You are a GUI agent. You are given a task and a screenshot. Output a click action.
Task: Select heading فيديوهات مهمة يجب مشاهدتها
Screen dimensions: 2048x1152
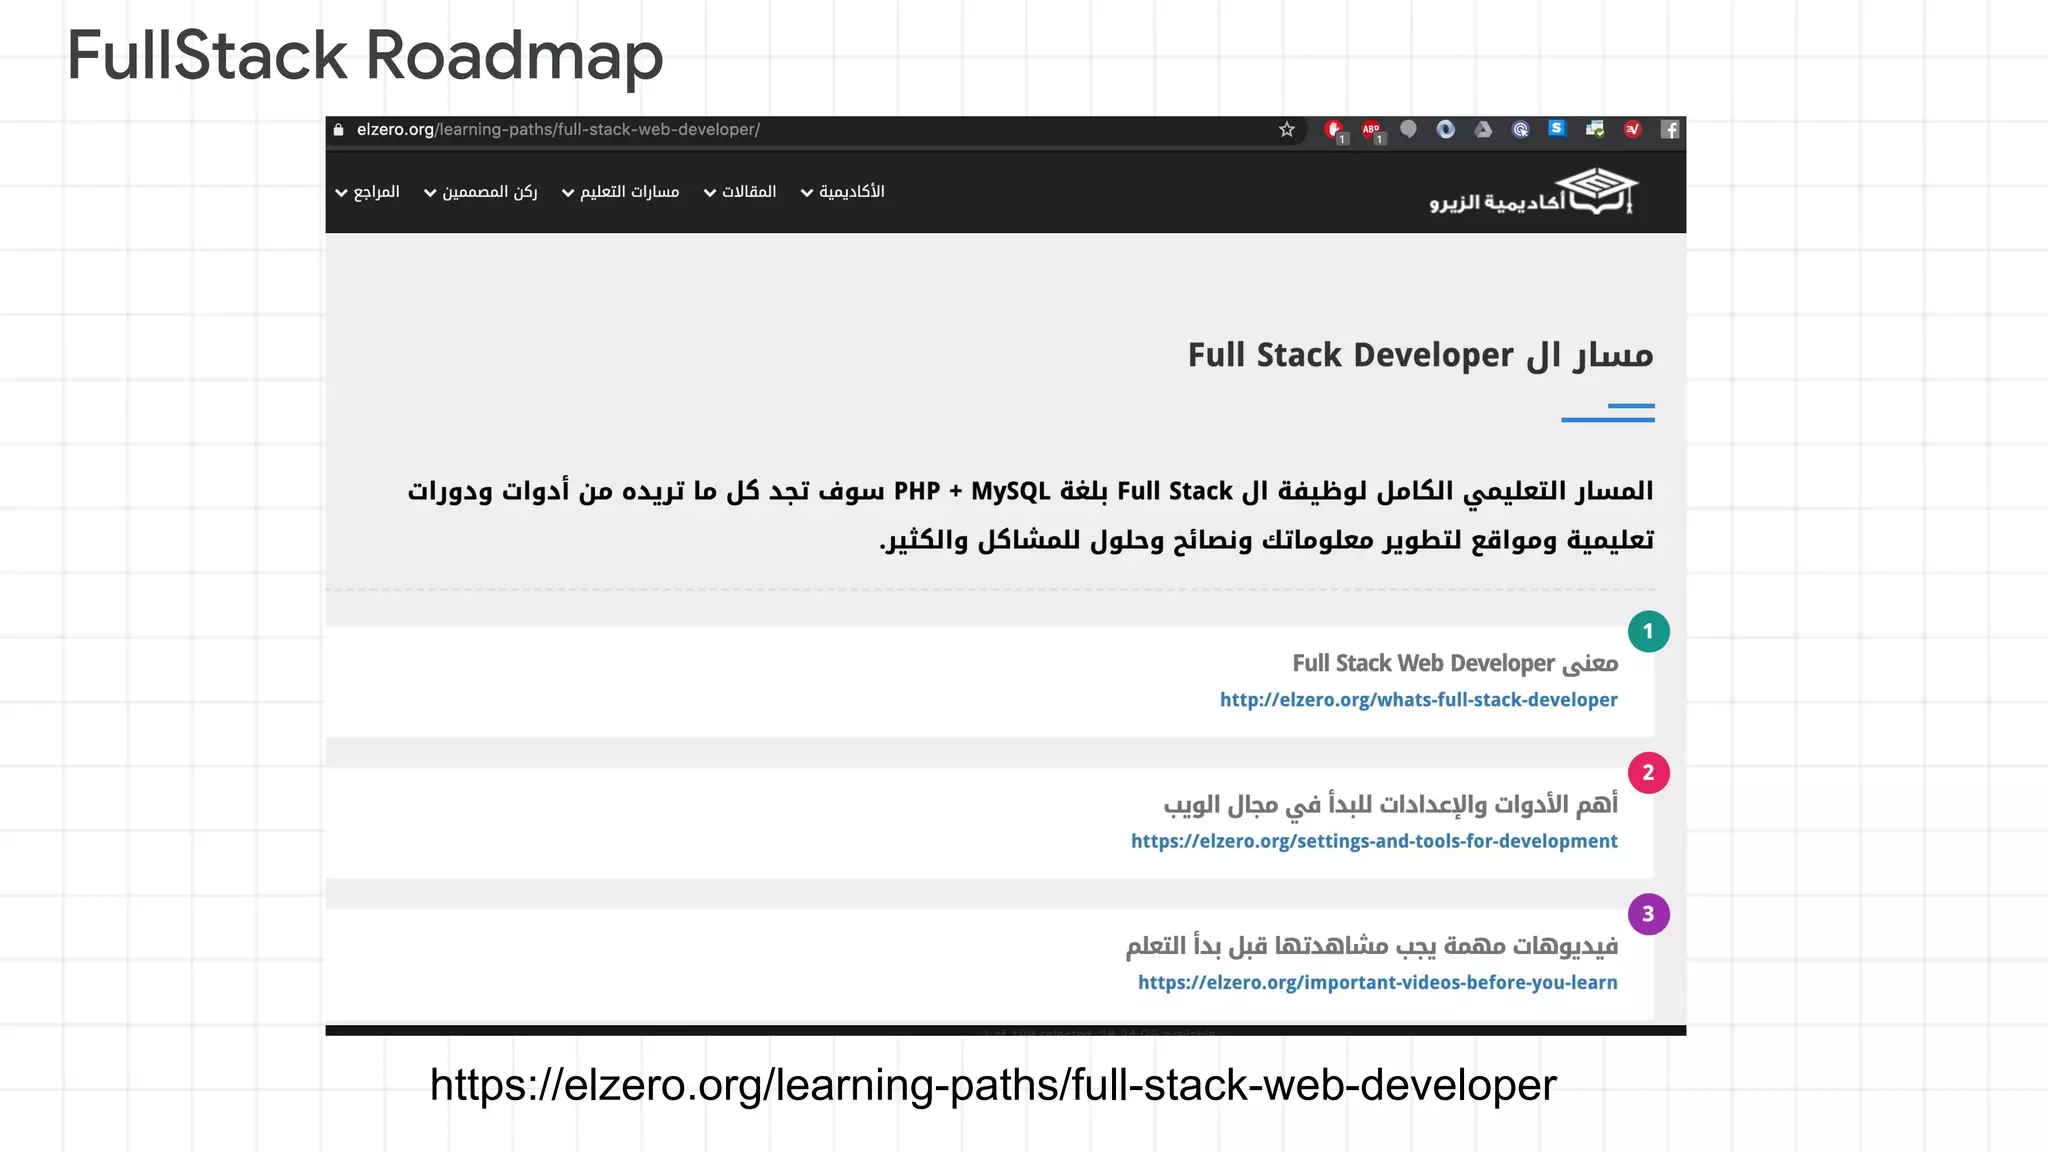[1372, 945]
